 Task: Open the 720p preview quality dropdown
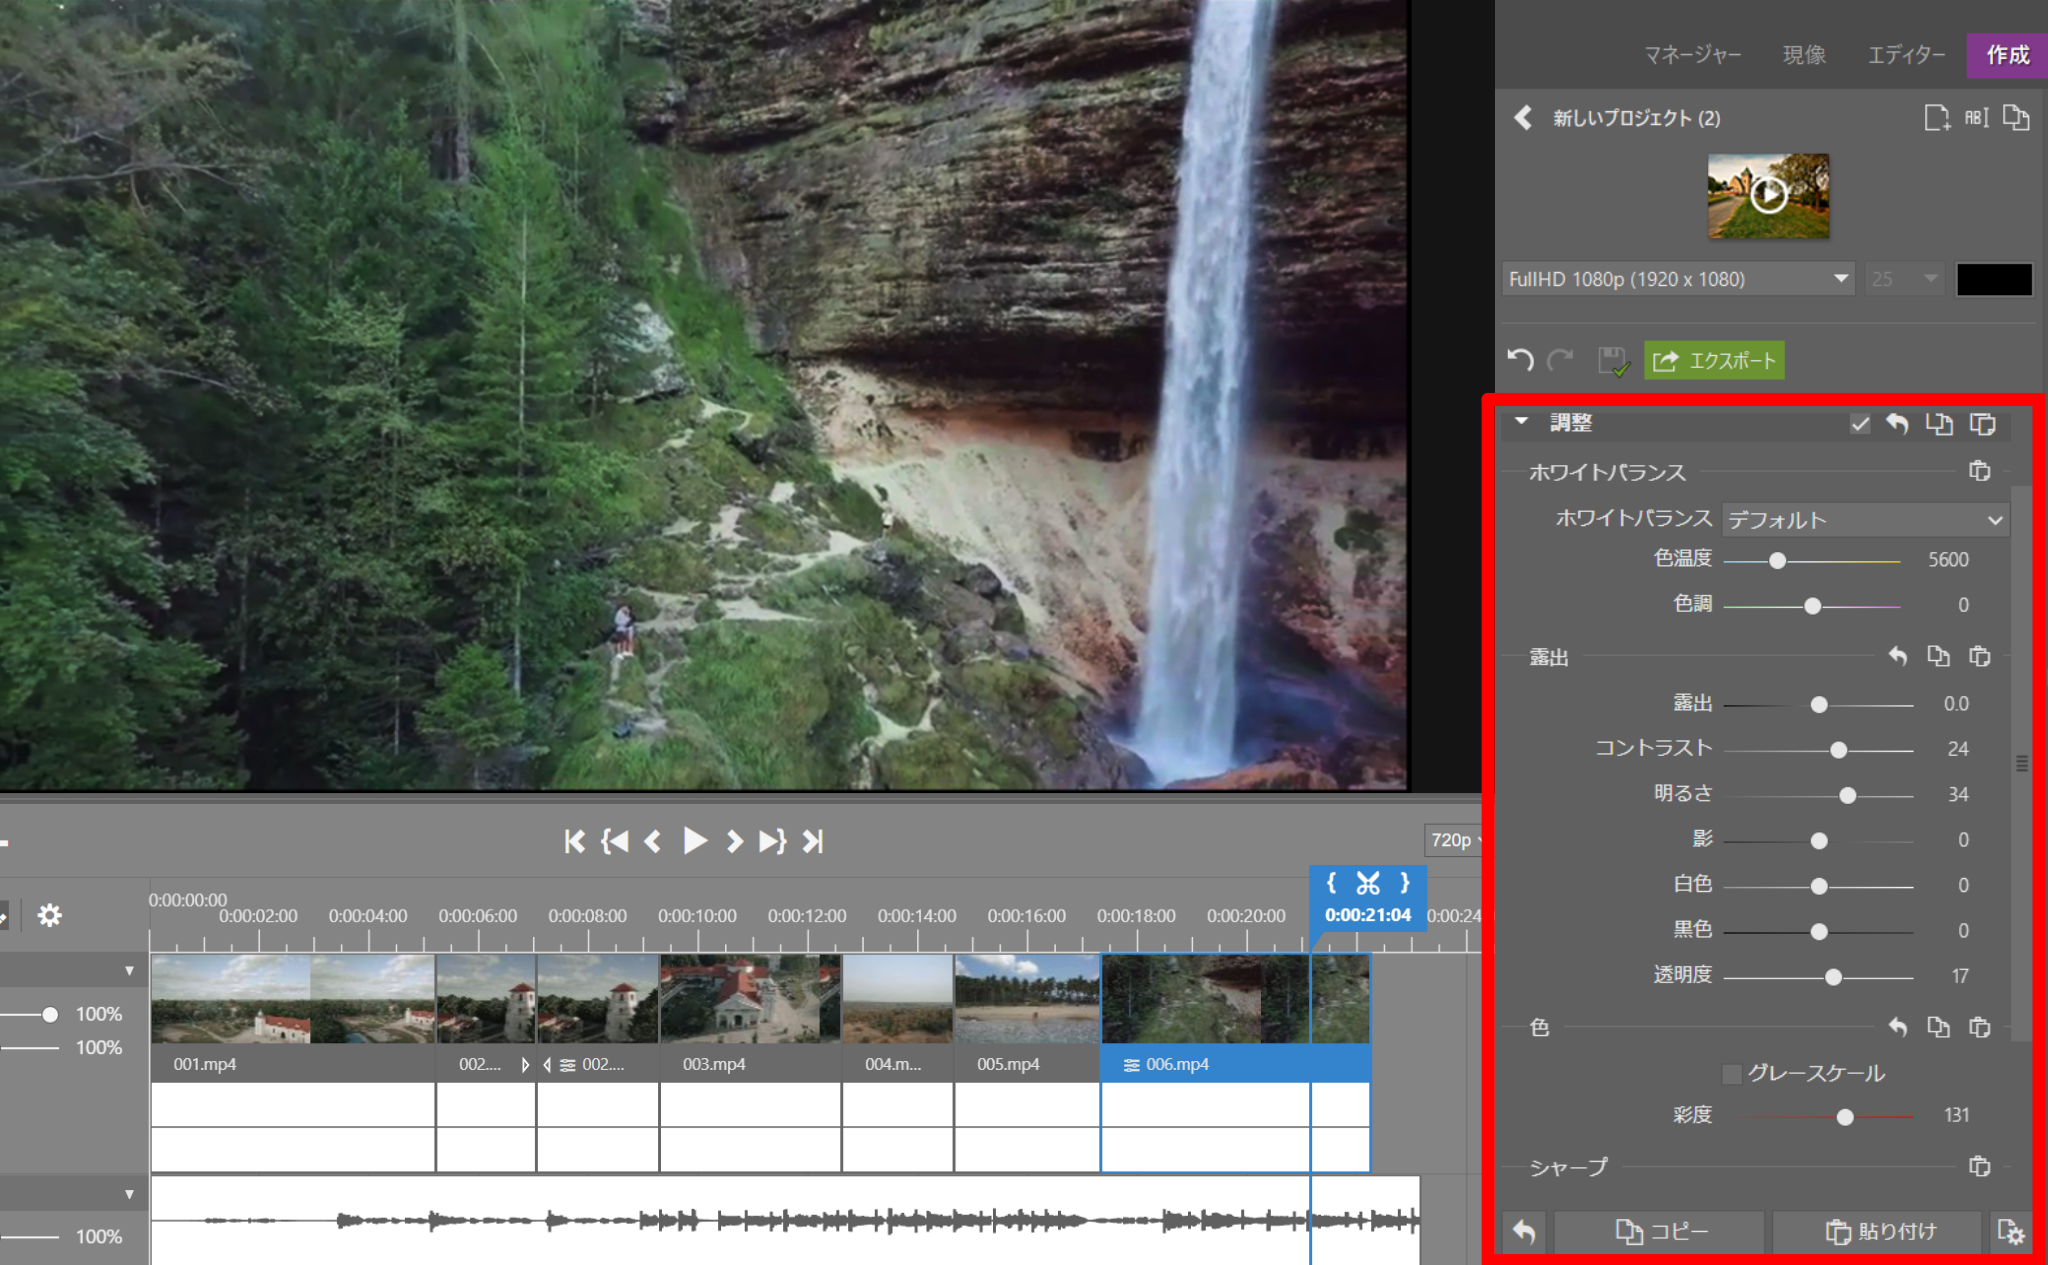[x=1455, y=840]
